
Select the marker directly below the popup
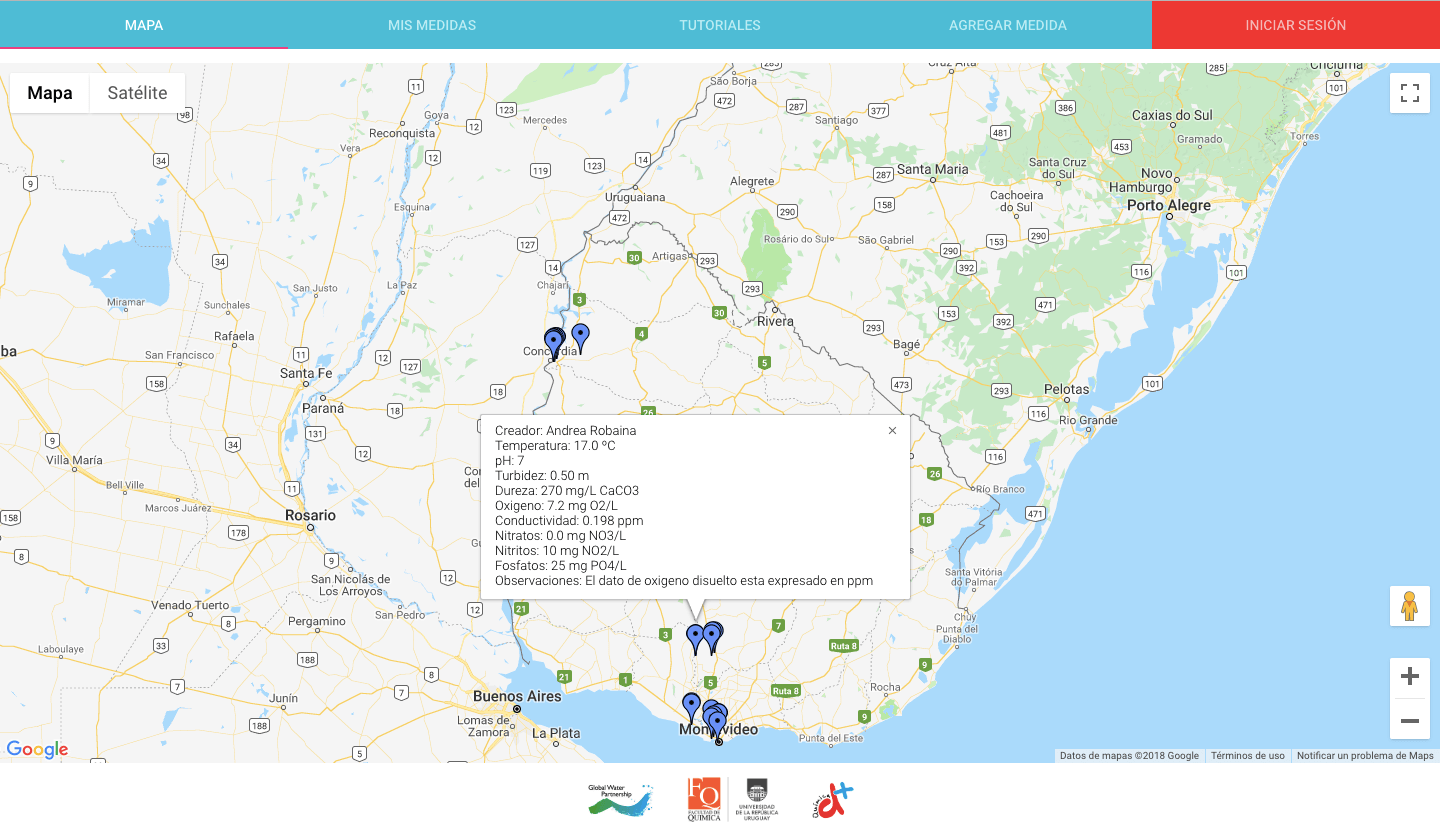coord(695,636)
